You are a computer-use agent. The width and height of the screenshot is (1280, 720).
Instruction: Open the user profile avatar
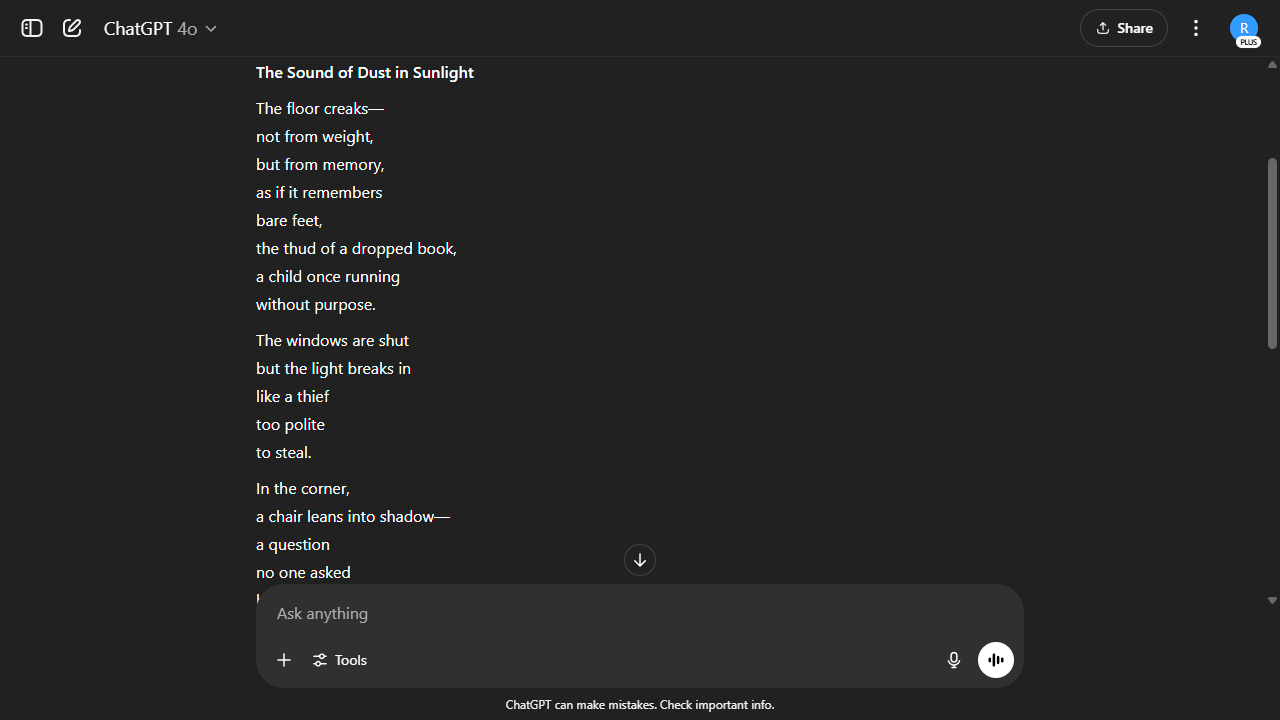pyautogui.click(x=1244, y=27)
